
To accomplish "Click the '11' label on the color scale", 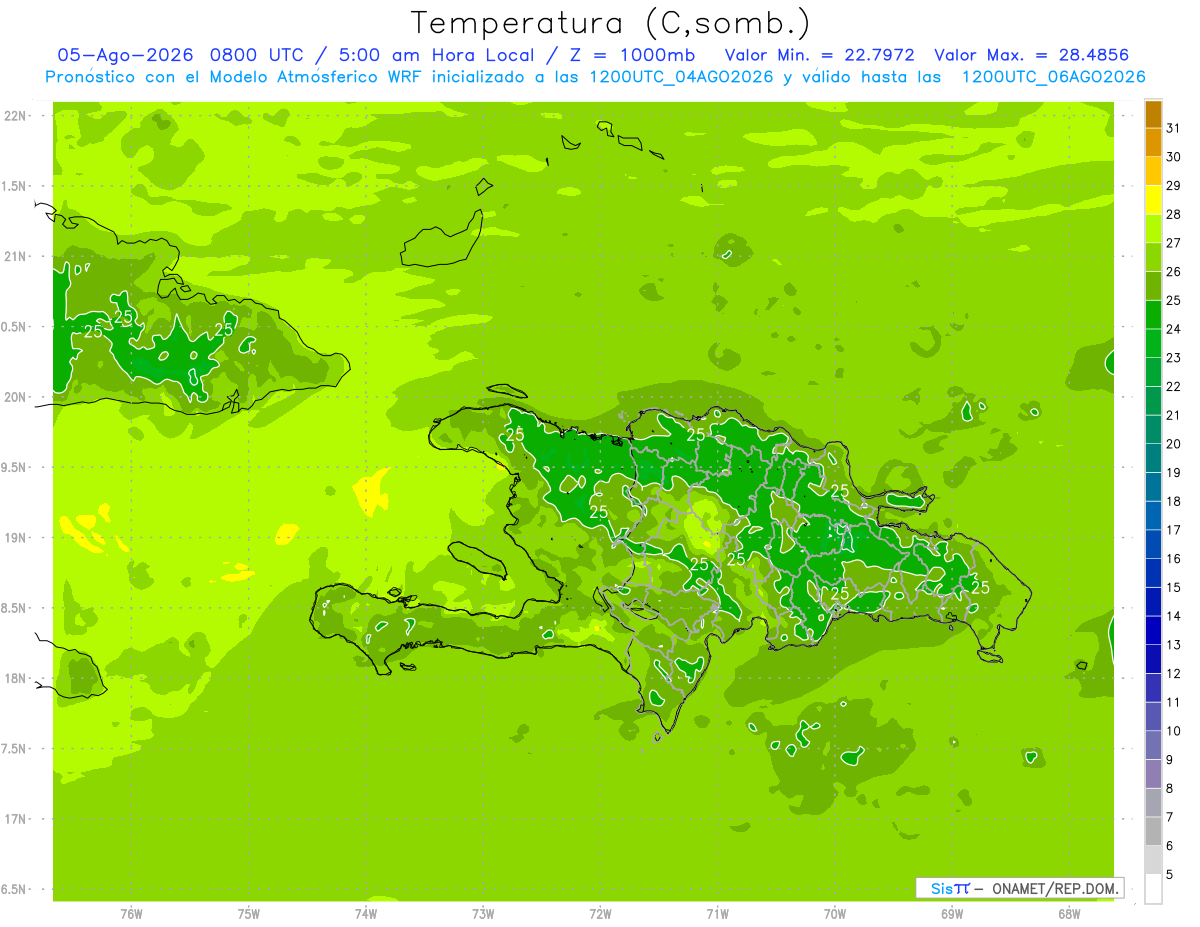I will (1174, 703).
